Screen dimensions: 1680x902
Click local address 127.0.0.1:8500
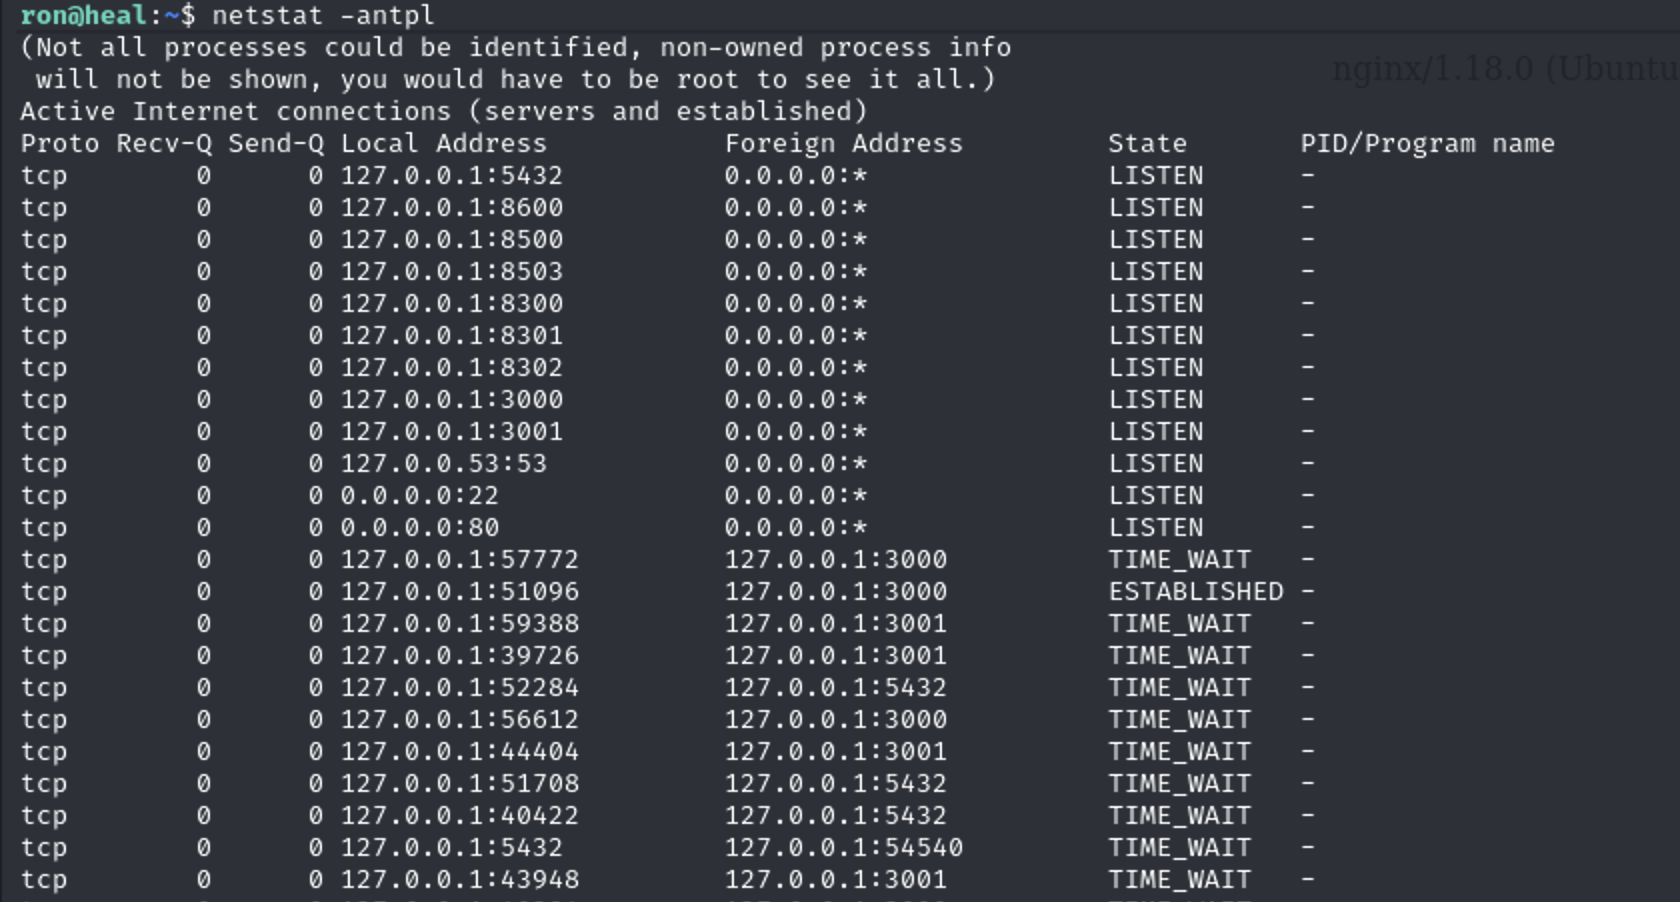coord(452,240)
